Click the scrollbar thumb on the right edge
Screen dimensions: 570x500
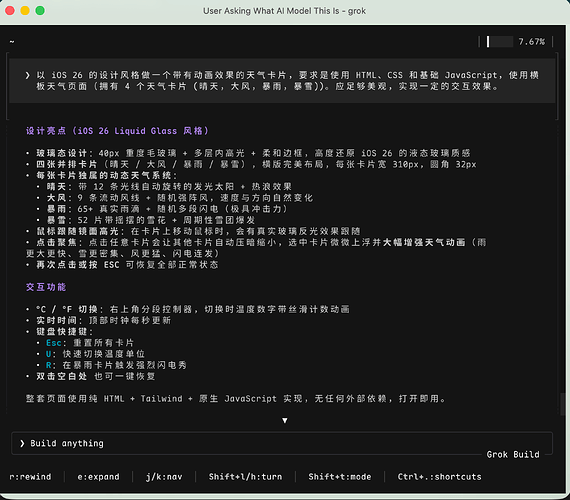[x=562, y=404]
